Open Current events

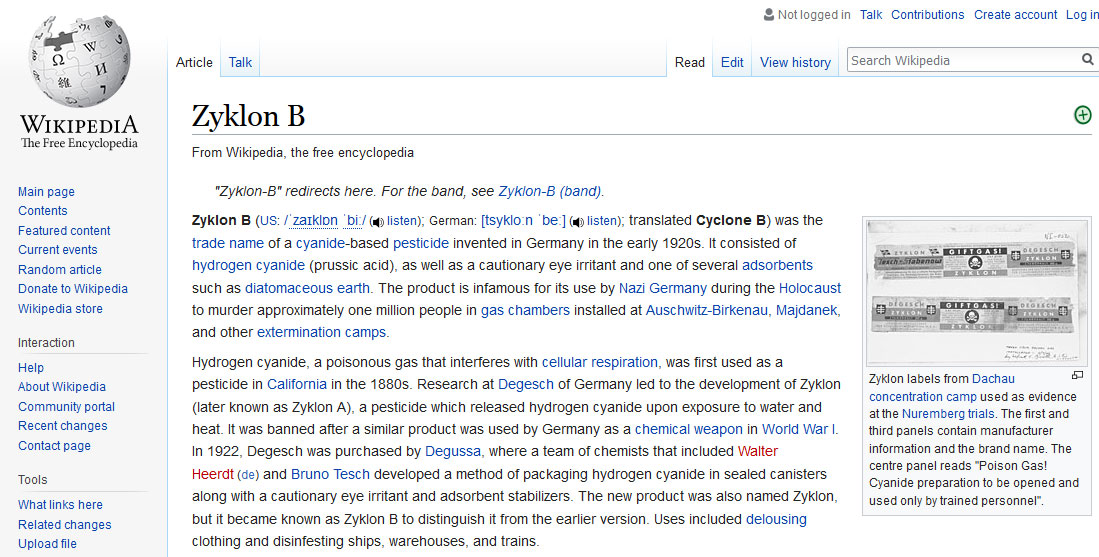57,249
